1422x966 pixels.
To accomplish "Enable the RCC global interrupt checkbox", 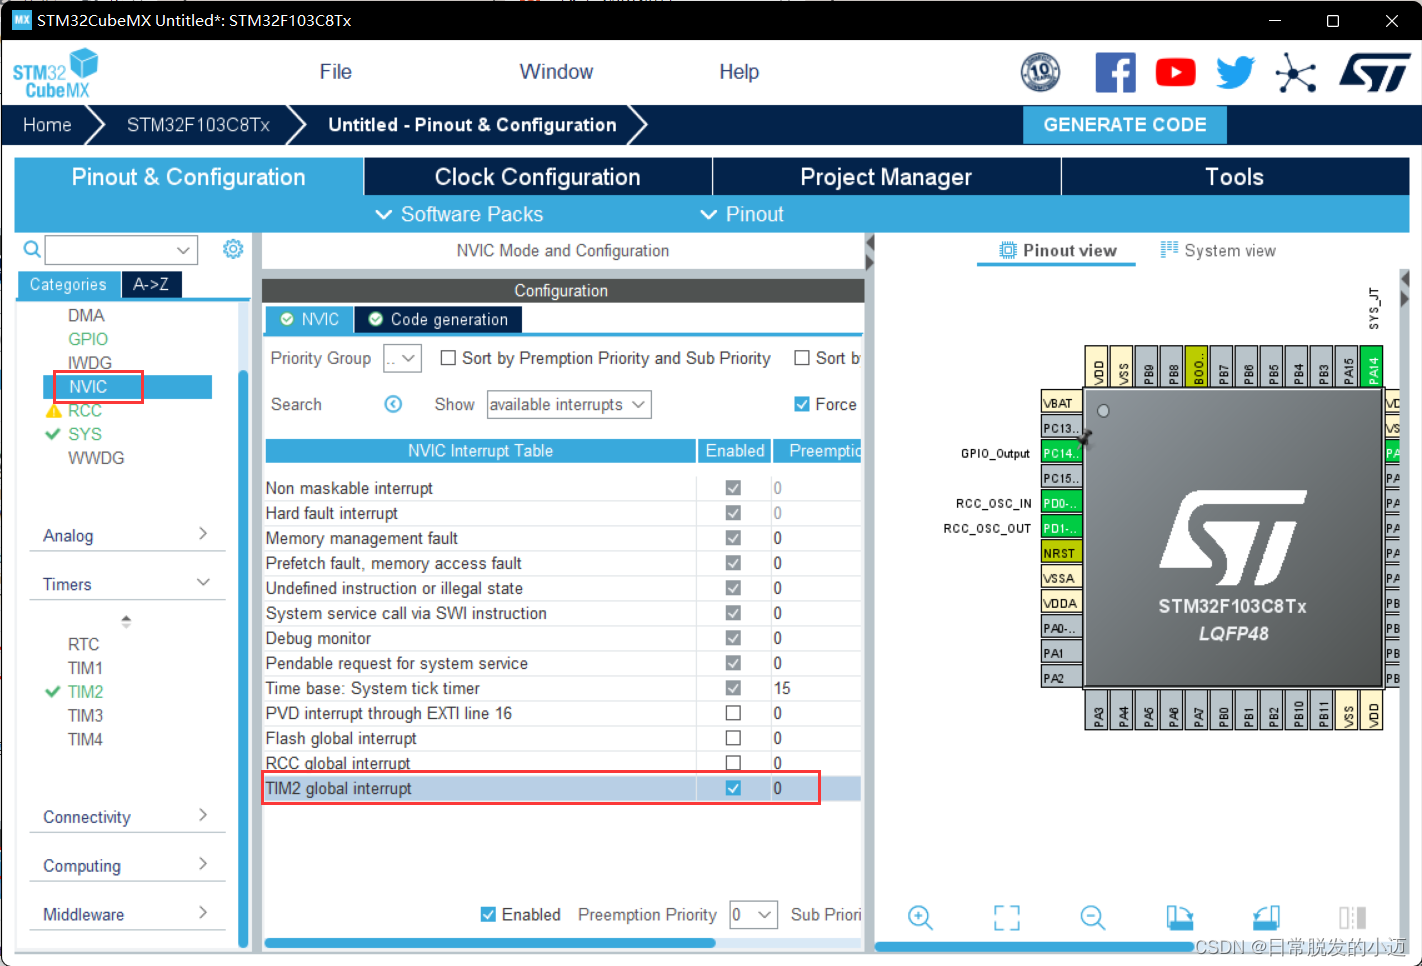I will coord(733,763).
